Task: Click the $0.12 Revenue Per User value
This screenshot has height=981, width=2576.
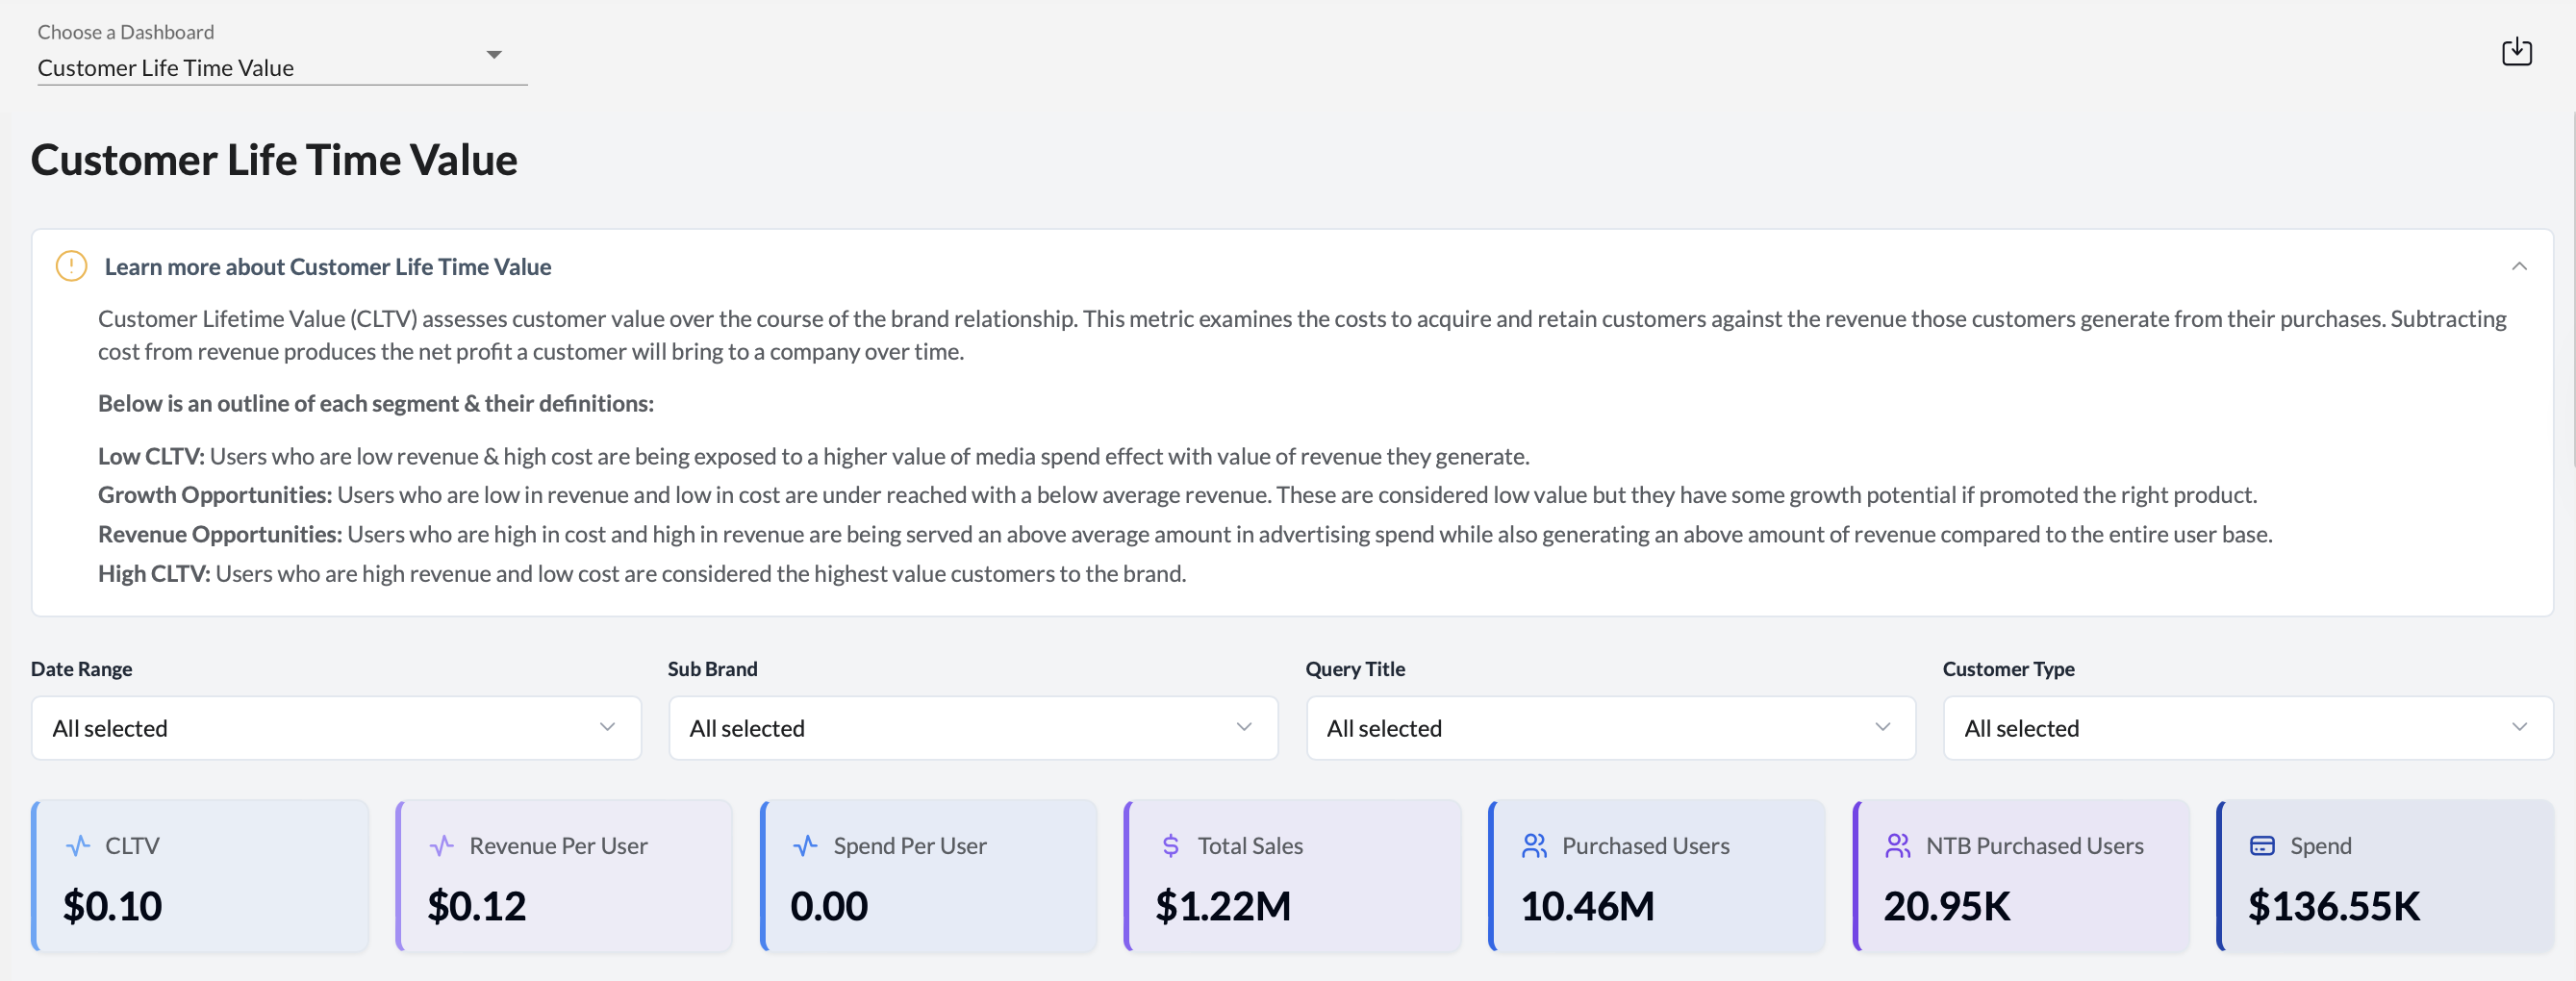Action: click(477, 906)
